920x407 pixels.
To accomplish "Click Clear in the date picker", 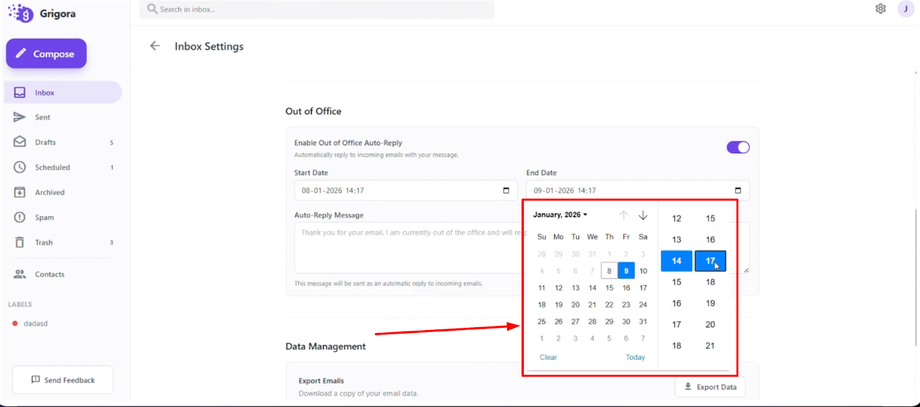I will pyautogui.click(x=548, y=357).
